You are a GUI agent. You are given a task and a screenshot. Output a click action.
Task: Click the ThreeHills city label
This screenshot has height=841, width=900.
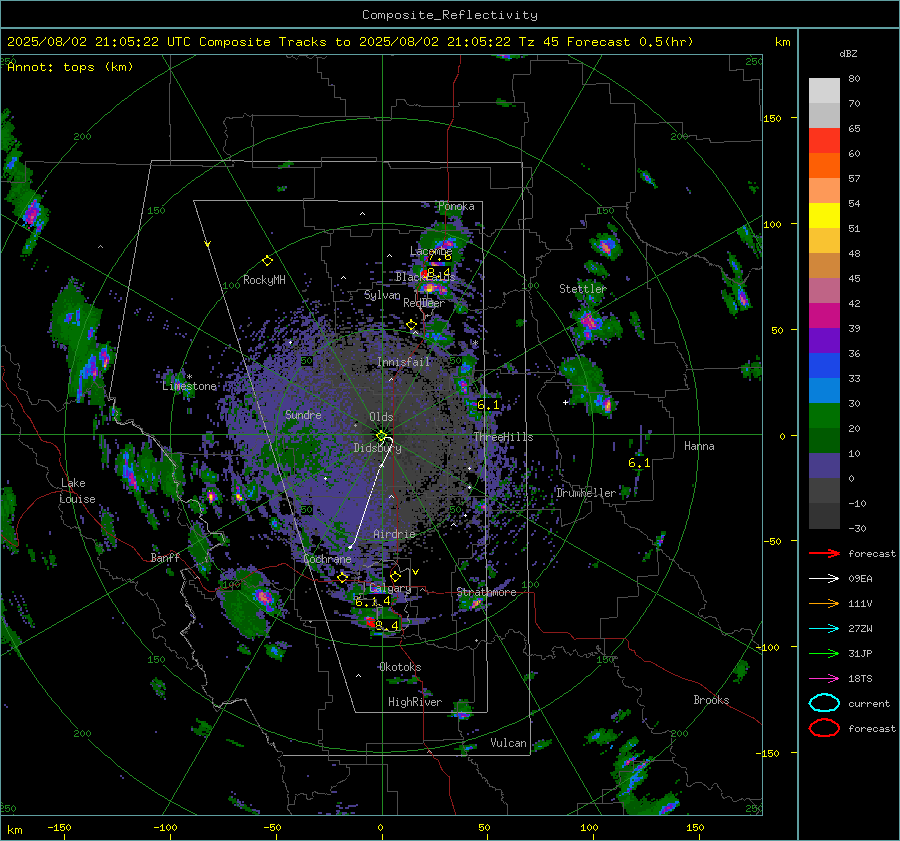pos(503,437)
